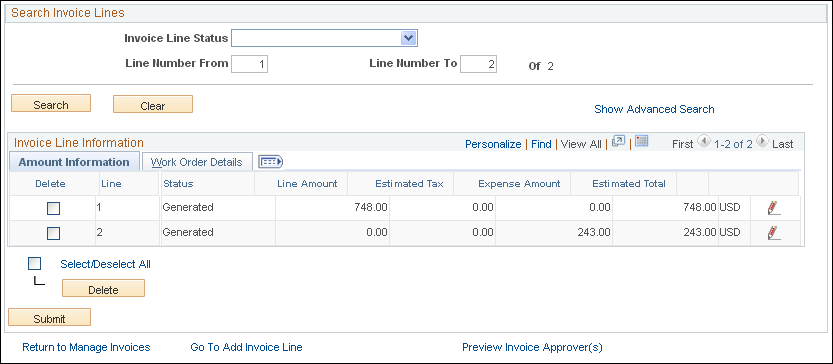Open Show Advanced Search link
Image resolution: width=833 pixels, height=364 pixels.
[x=654, y=109]
